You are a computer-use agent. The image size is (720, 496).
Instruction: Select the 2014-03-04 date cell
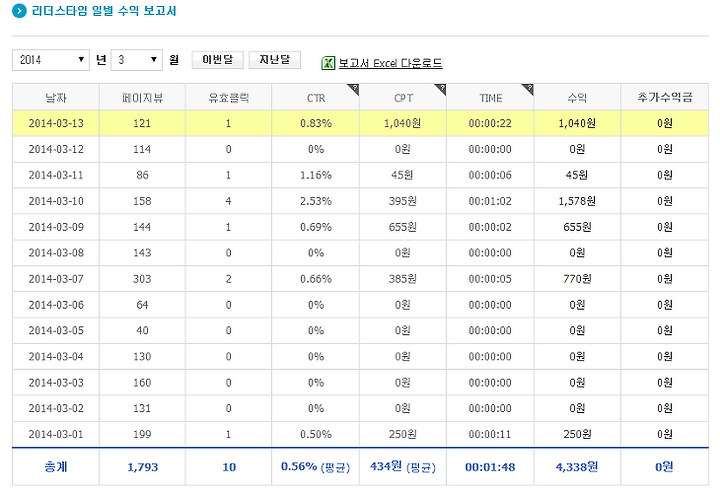(x=56, y=356)
